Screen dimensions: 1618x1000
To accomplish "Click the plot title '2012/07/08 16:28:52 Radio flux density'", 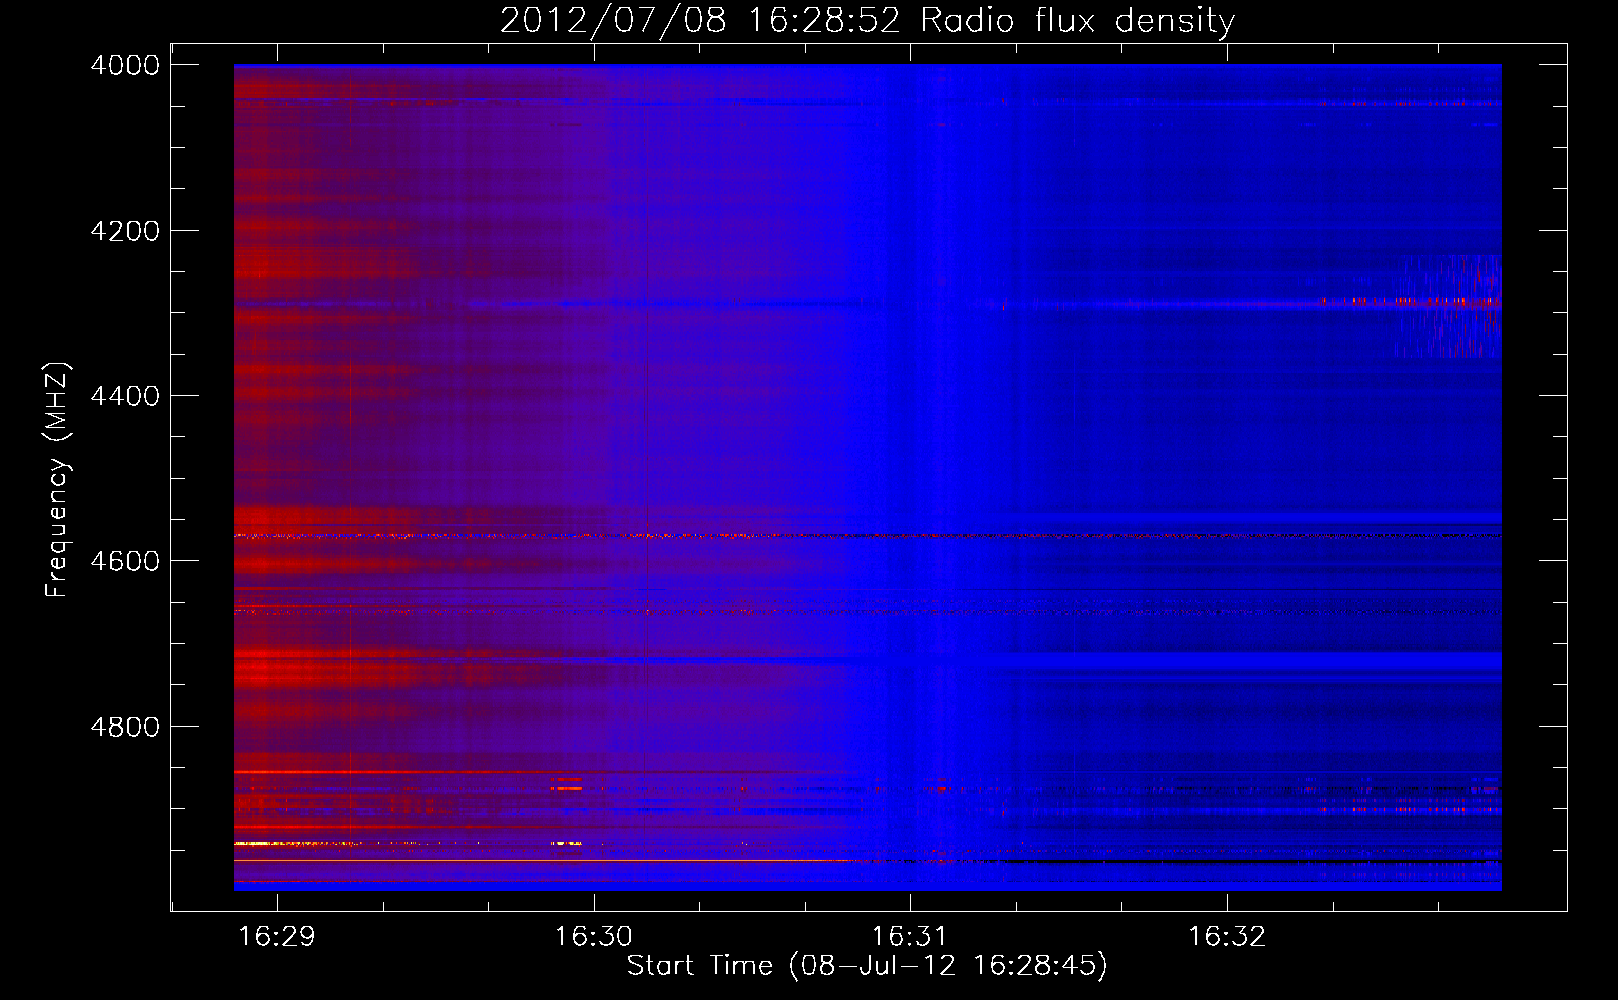I will (867, 21).
